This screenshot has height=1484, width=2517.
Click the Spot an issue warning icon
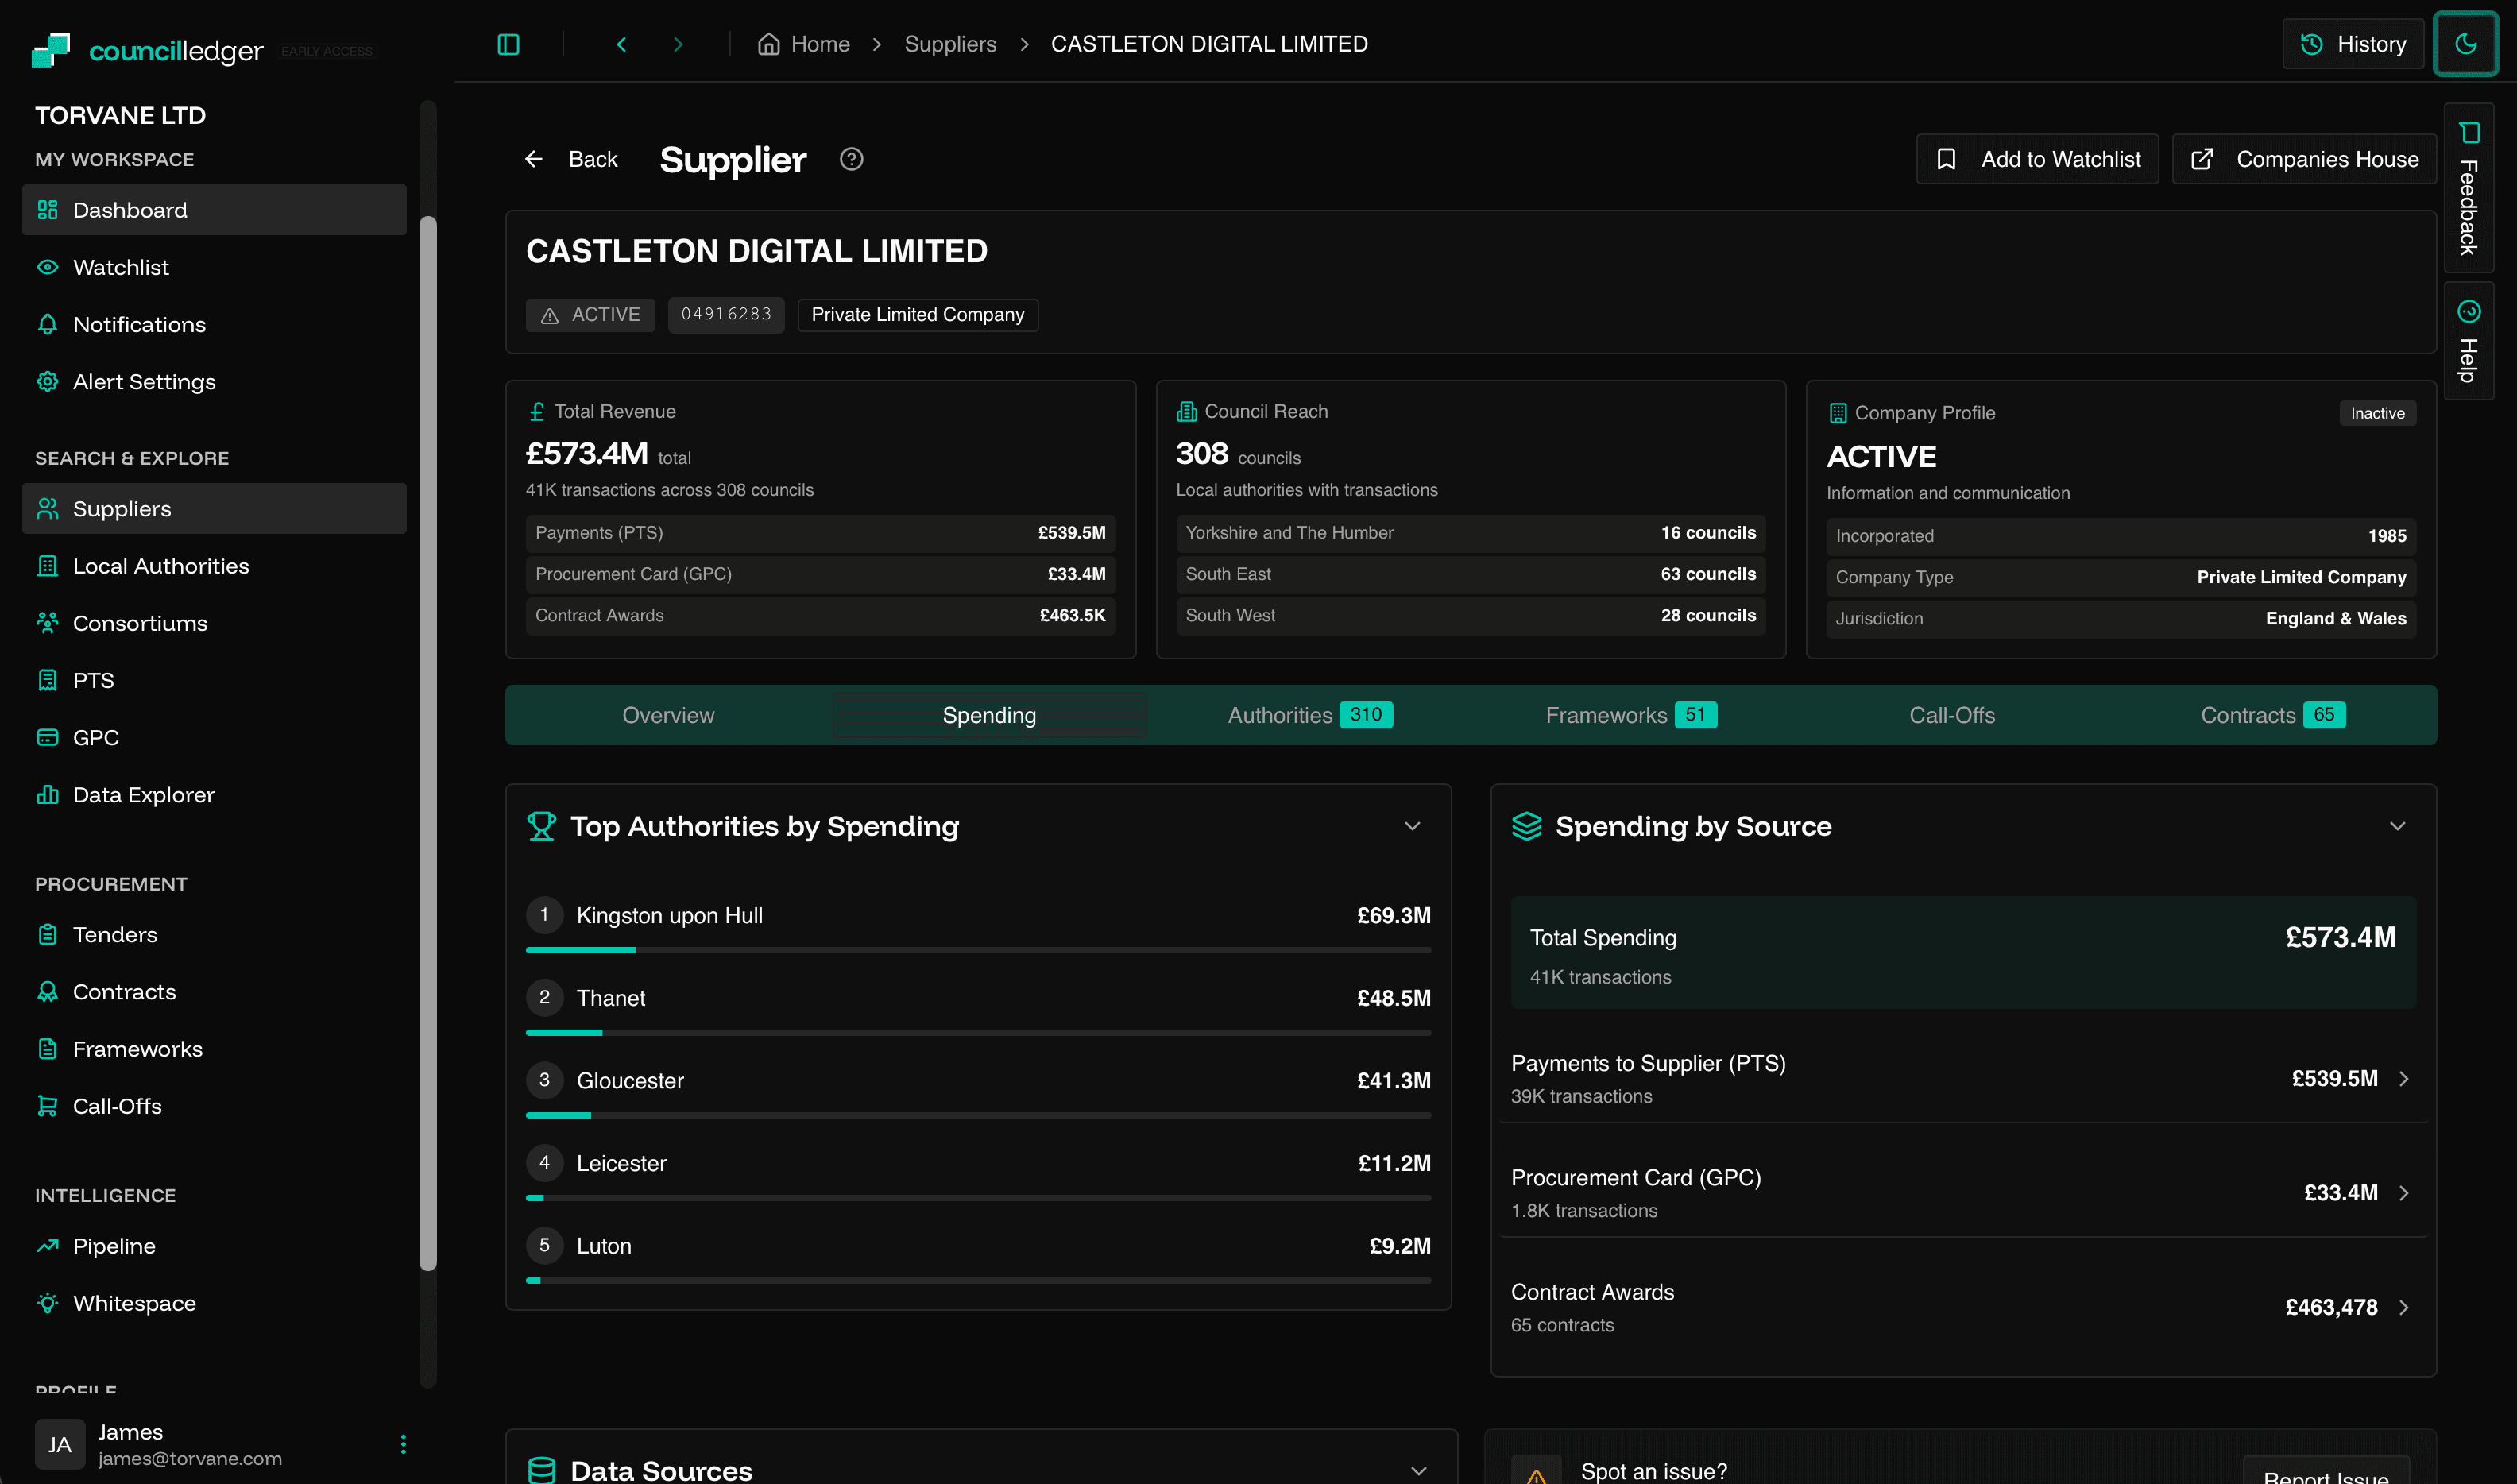1536,1471
